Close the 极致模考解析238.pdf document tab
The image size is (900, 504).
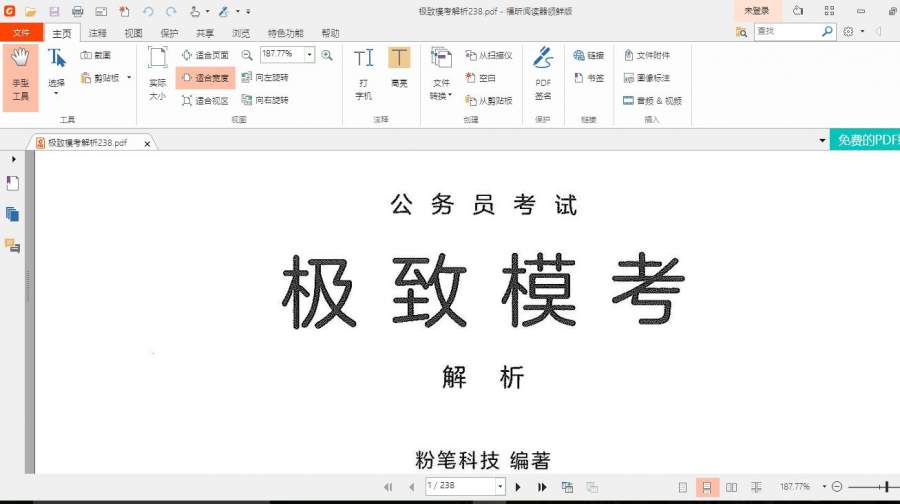pyautogui.click(x=147, y=144)
